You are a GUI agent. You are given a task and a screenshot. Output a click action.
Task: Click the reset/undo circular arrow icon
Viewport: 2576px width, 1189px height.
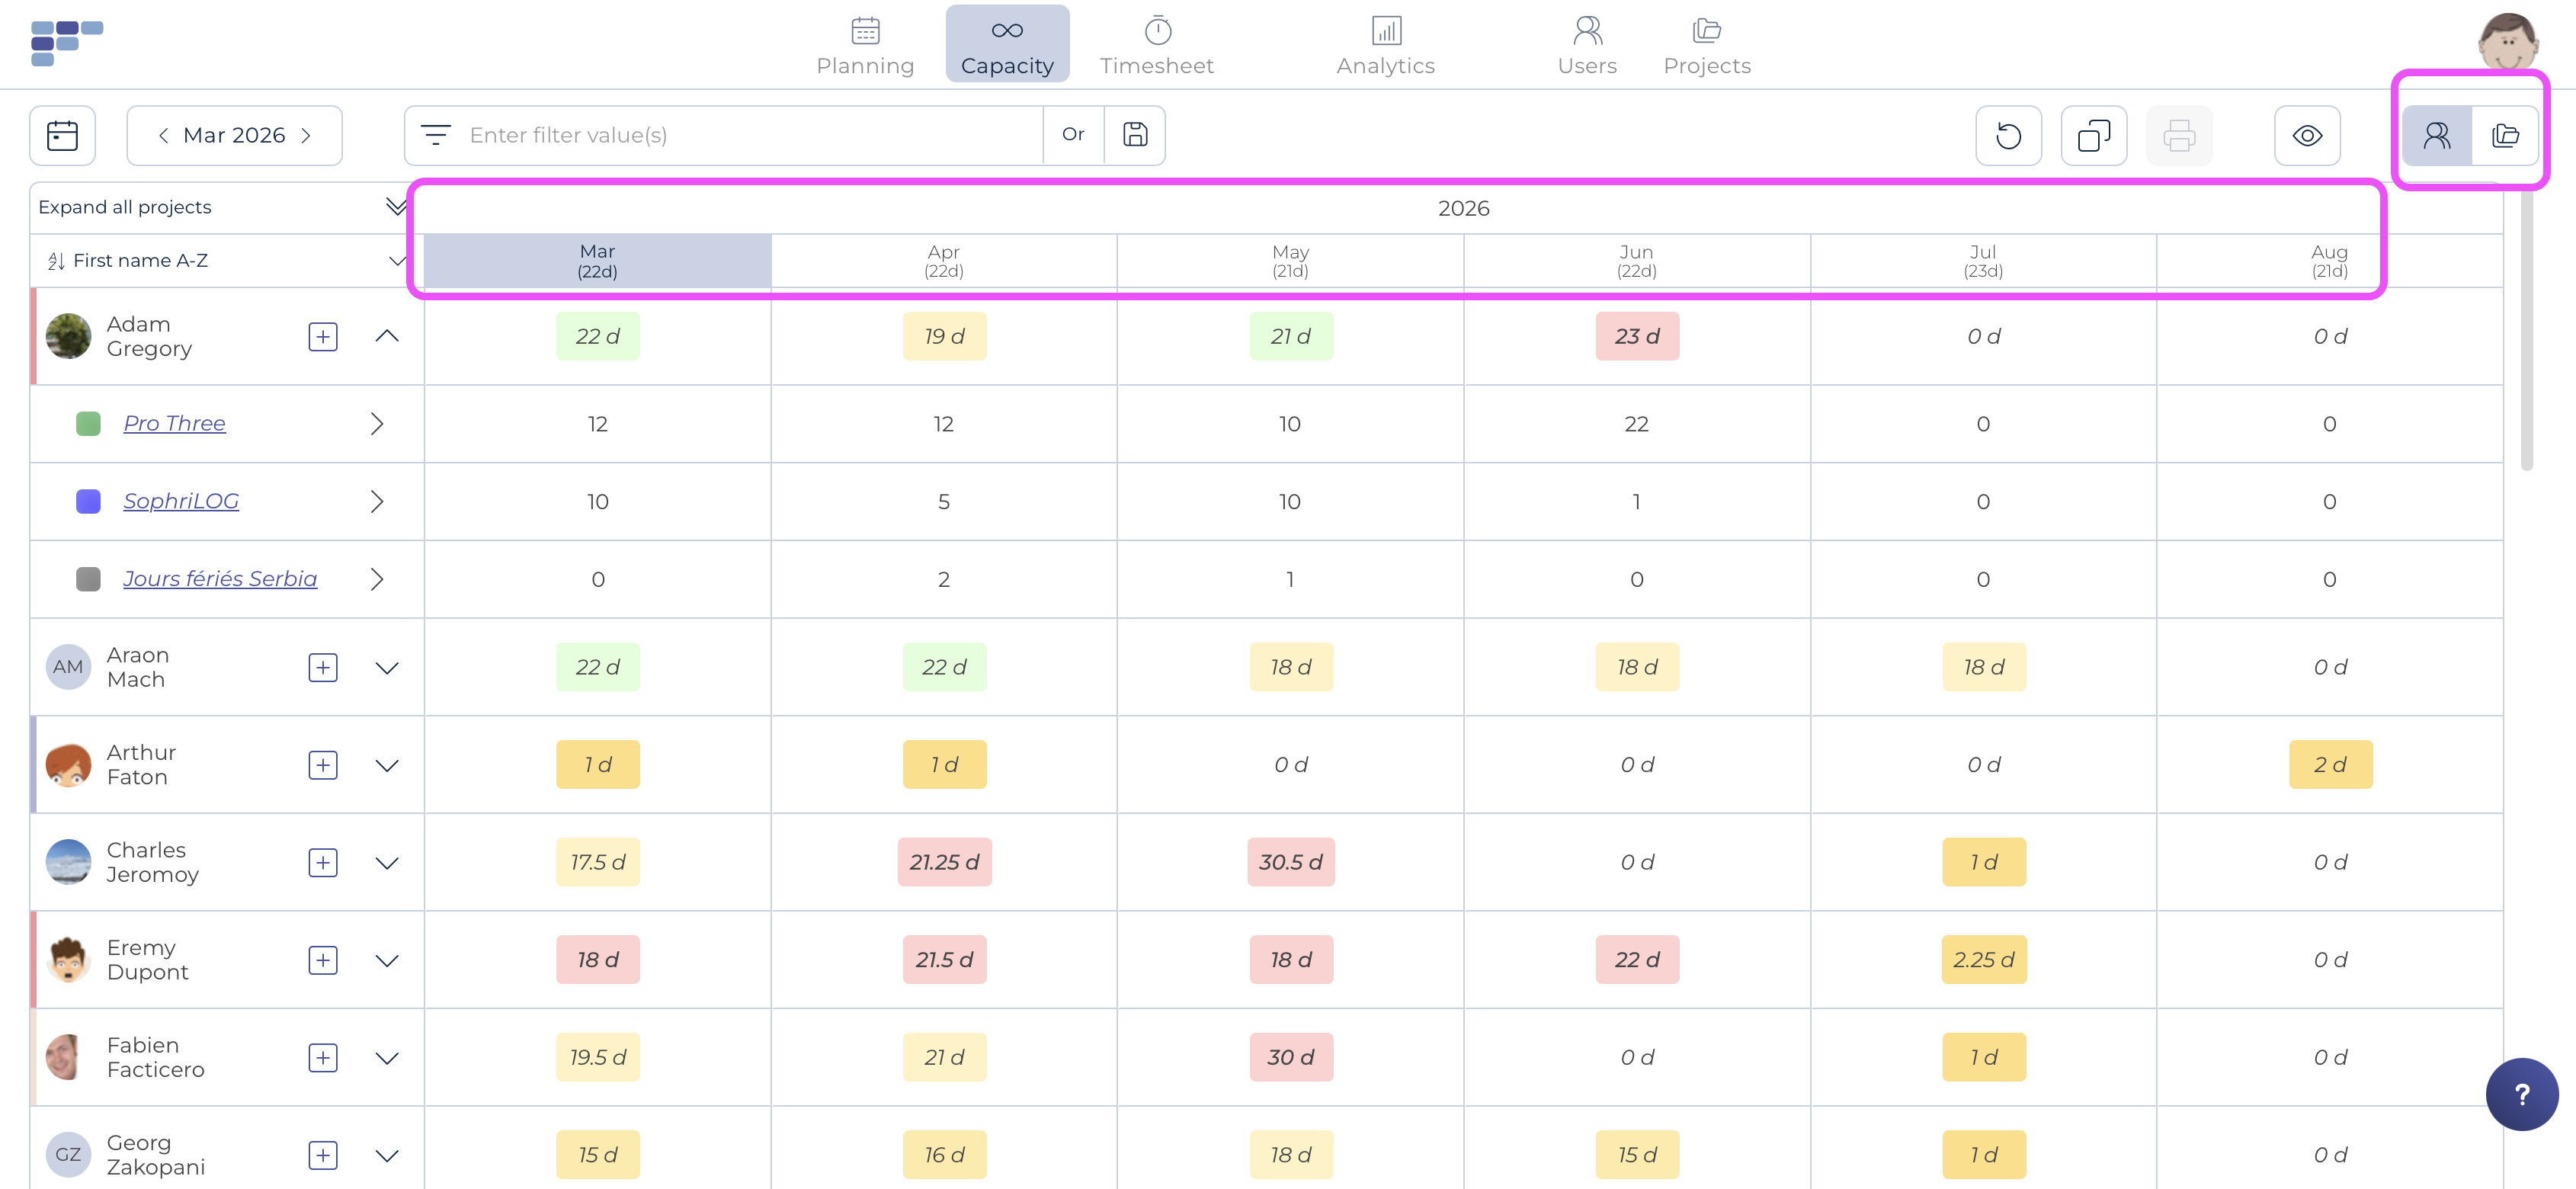(2008, 135)
